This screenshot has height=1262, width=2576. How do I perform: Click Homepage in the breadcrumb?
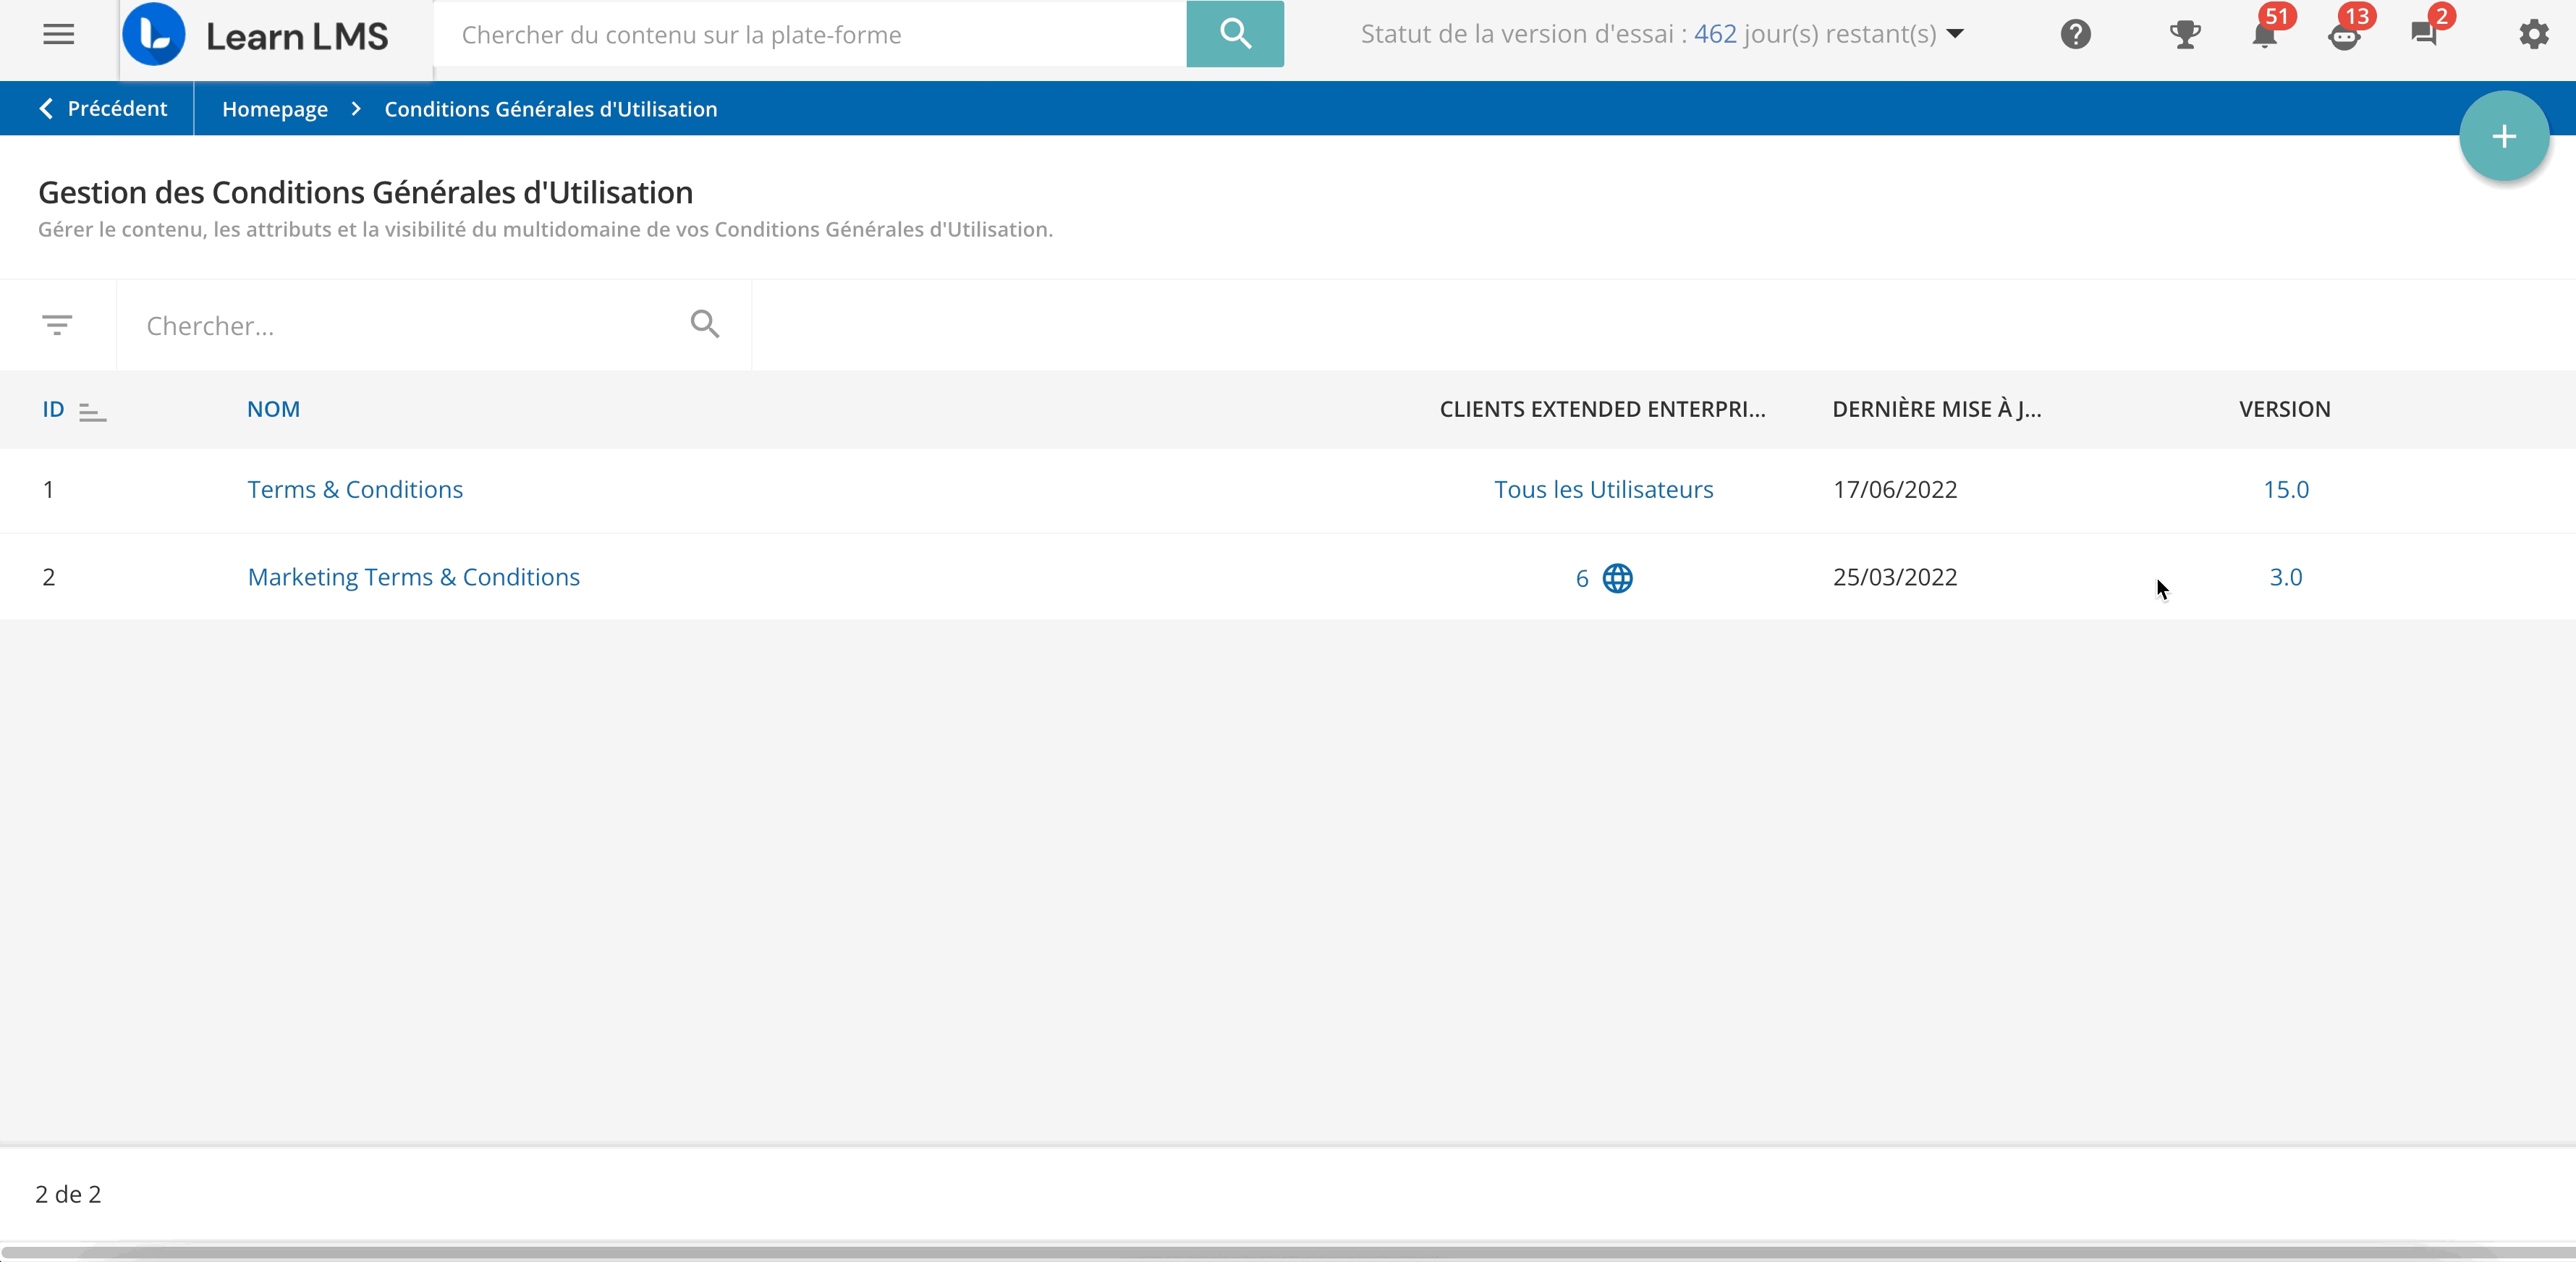pyautogui.click(x=274, y=109)
